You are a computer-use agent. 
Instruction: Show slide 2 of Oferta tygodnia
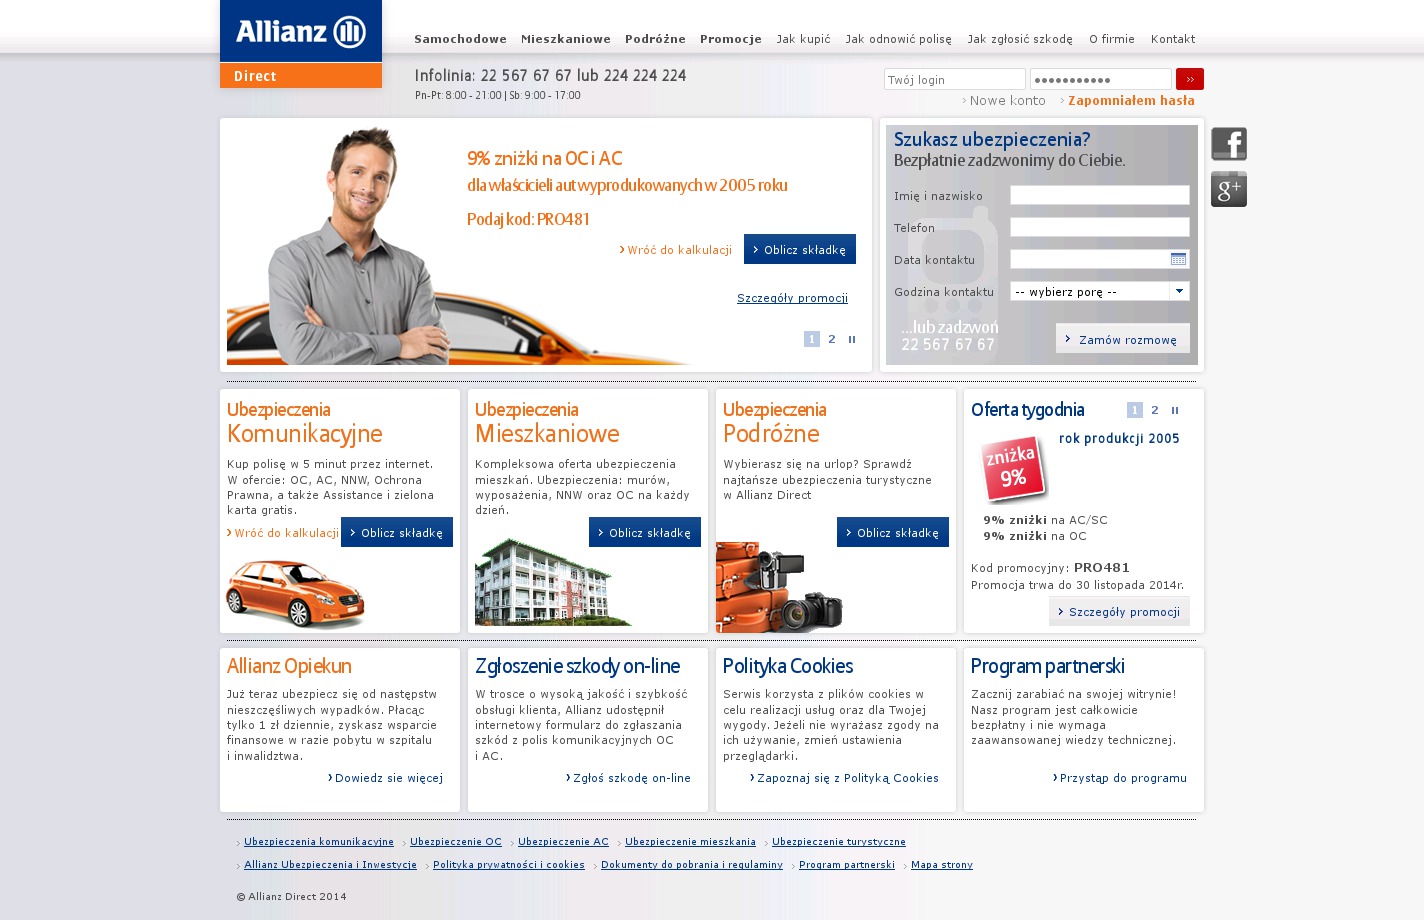[x=1154, y=411]
